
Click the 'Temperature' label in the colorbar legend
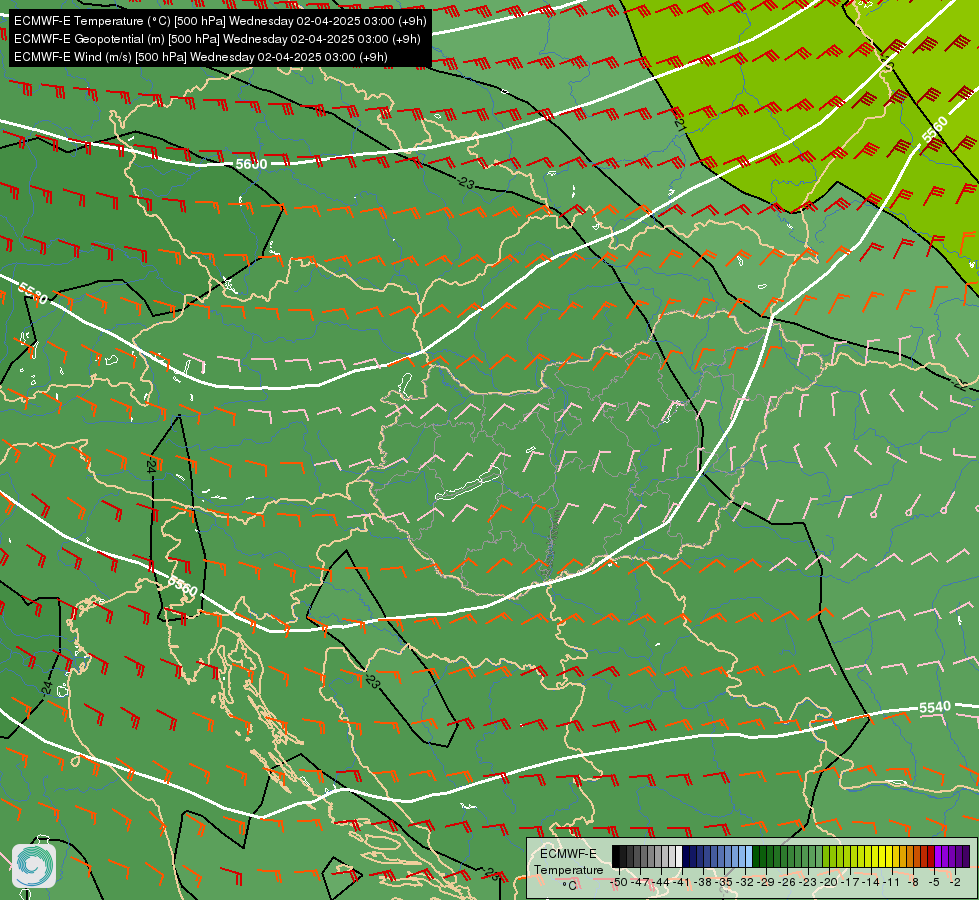click(568, 870)
